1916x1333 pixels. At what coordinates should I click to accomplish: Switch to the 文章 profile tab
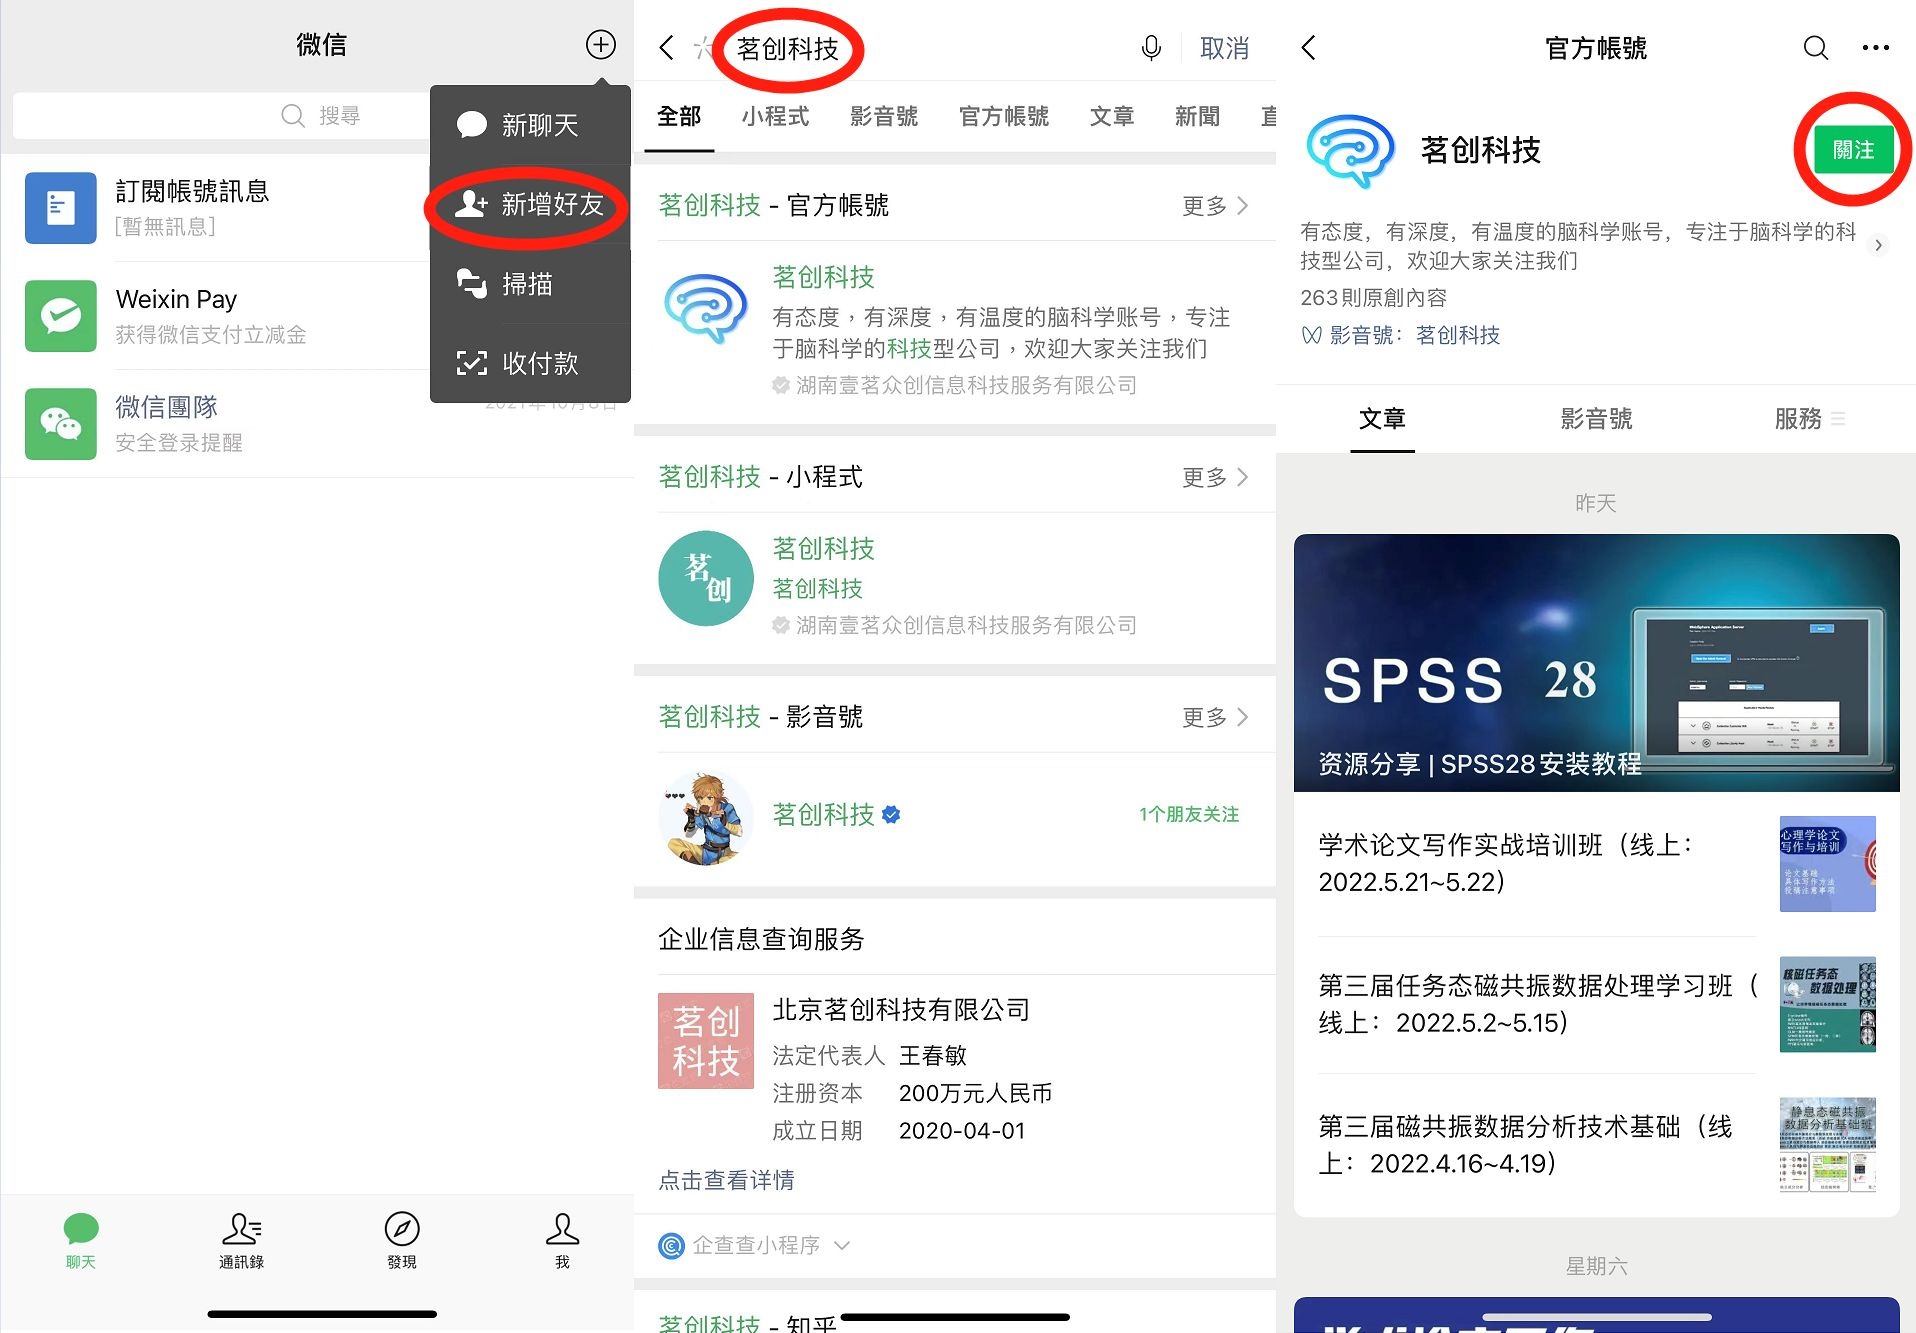(1382, 419)
